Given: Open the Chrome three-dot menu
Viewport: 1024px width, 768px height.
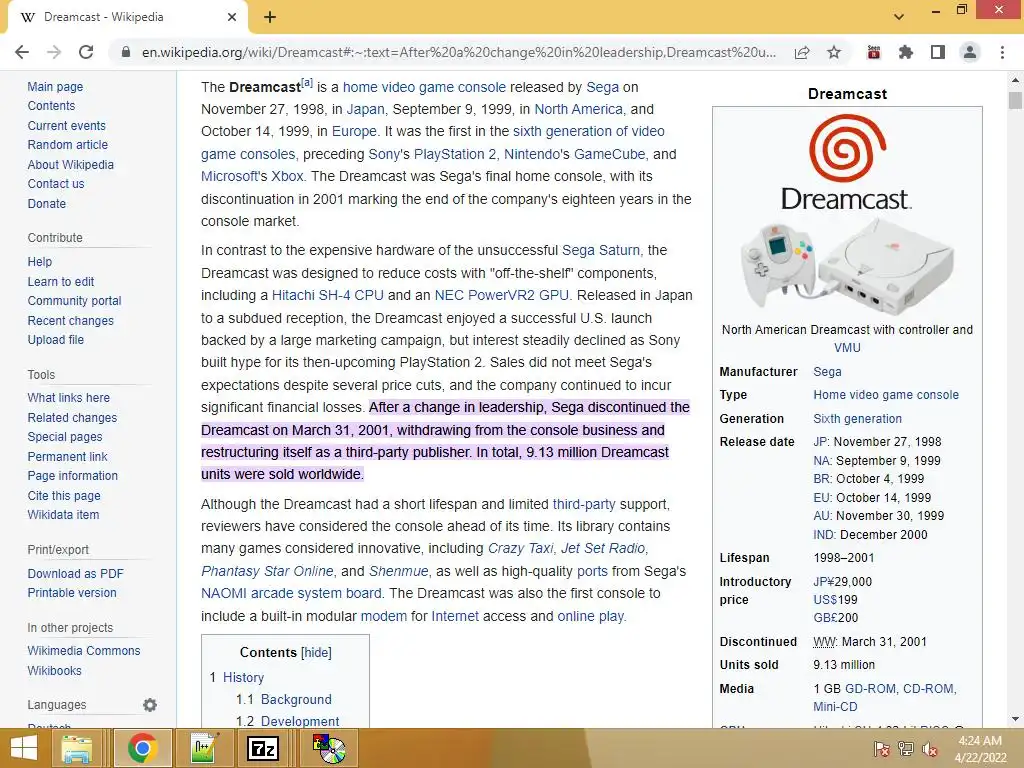Looking at the screenshot, I should tap(1002, 52).
